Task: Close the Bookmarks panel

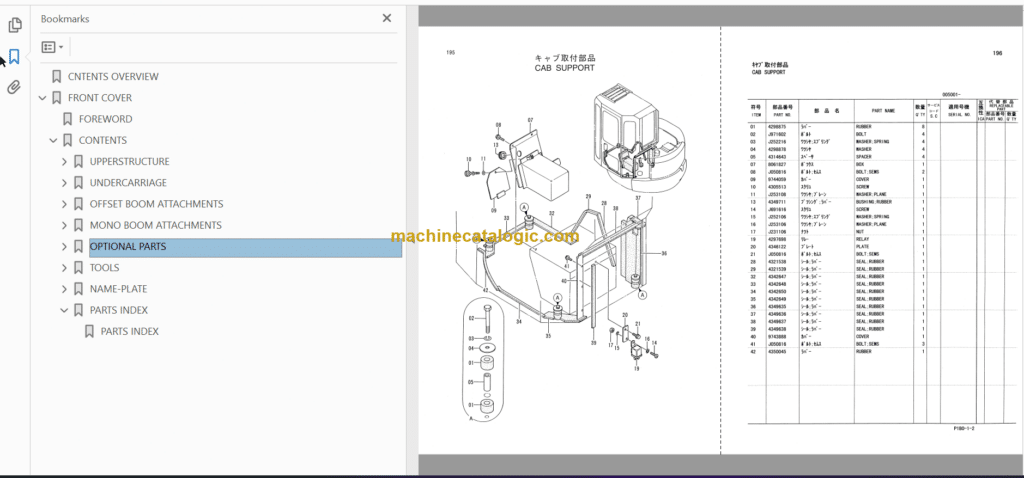Action: point(387,18)
